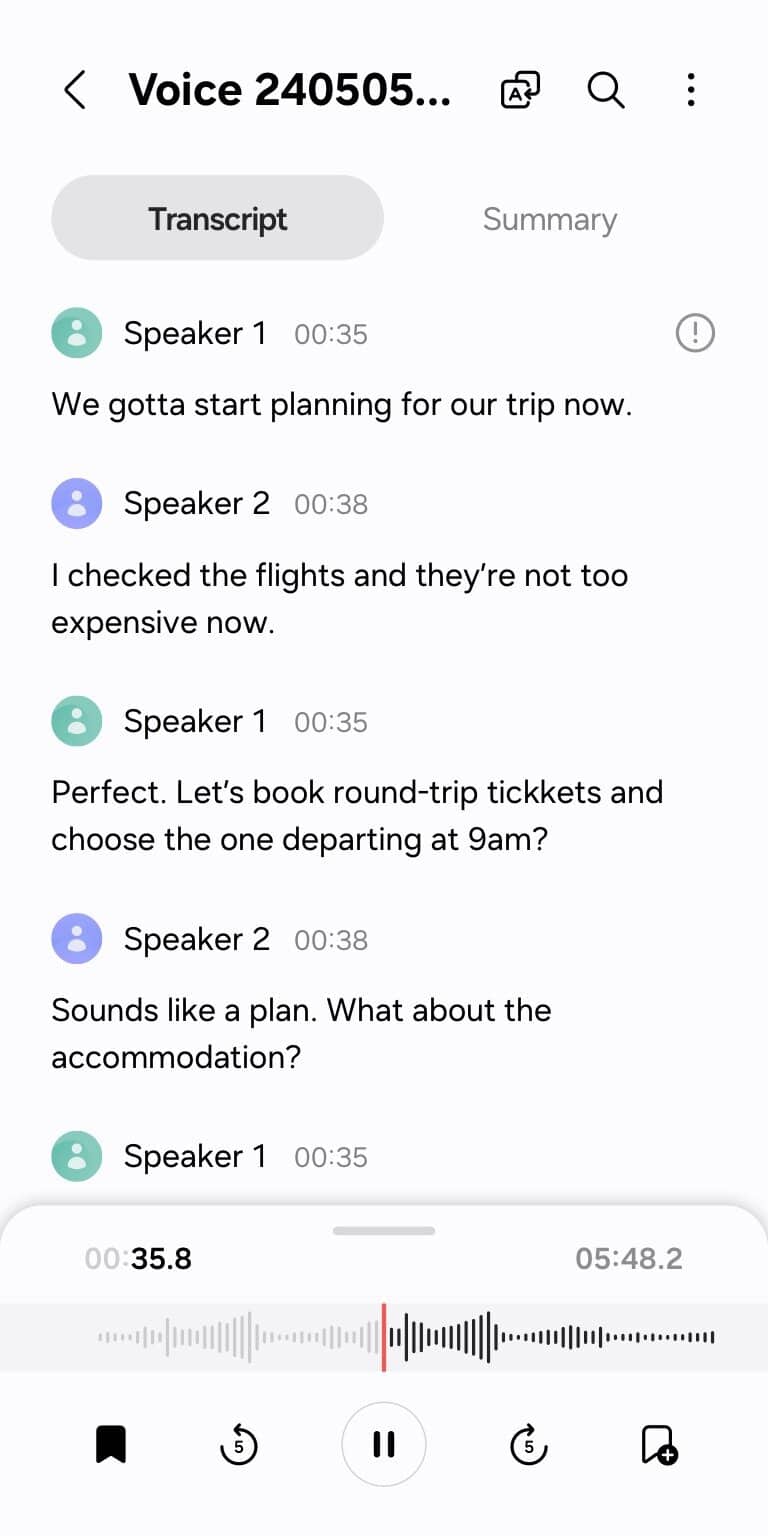Switch to the Summary tab
The height and width of the screenshot is (1536, 768).
549,219
